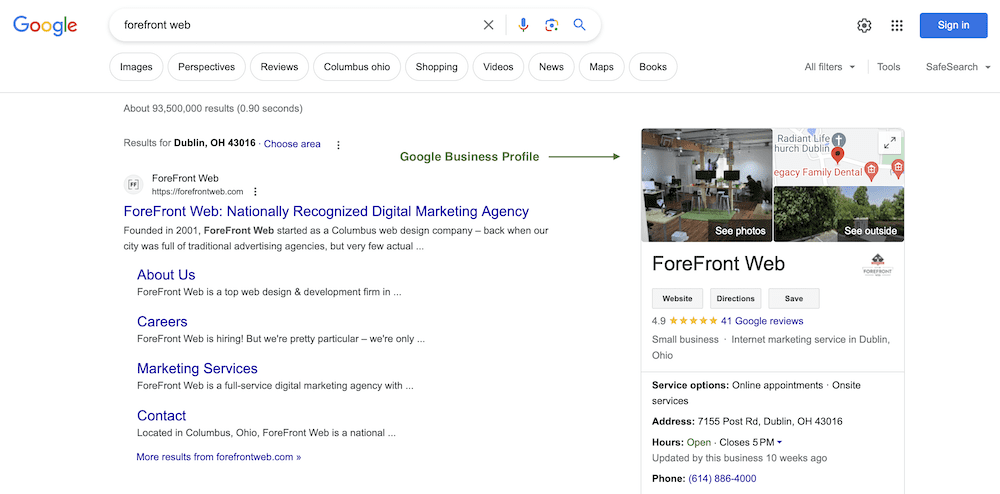
Task: Select the Perspectives filter tab
Action: pyautogui.click(x=207, y=67)
